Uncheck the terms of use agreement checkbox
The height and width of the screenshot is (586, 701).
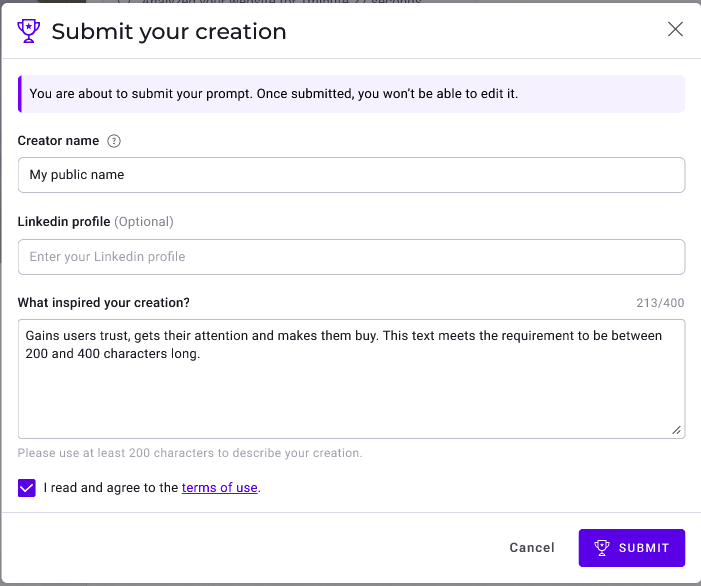coord(27,488)
